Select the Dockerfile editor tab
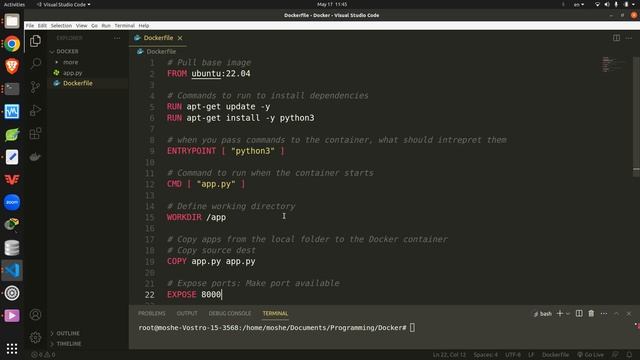This screenshot has width=640, height=360. (158, 38)
